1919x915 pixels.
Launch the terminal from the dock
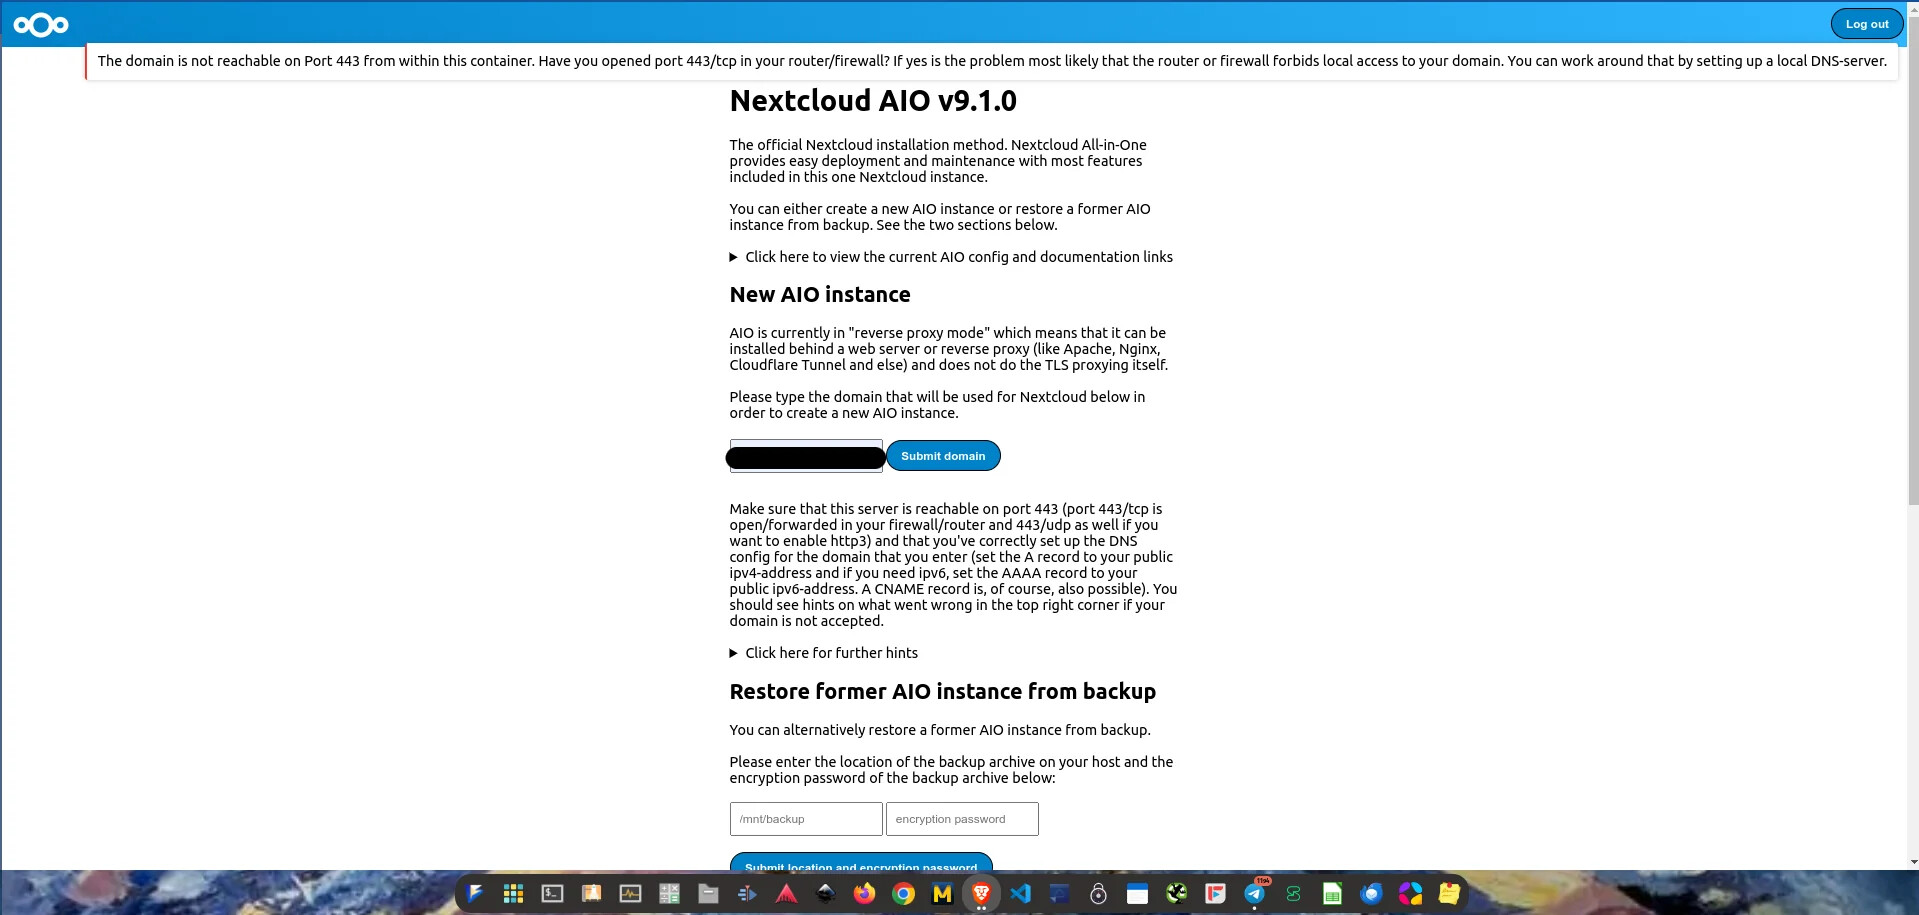[552, 893]
